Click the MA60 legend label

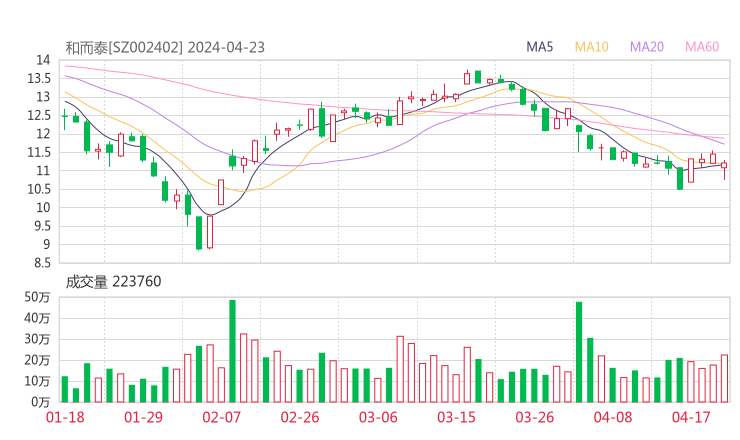coord(702,47)
